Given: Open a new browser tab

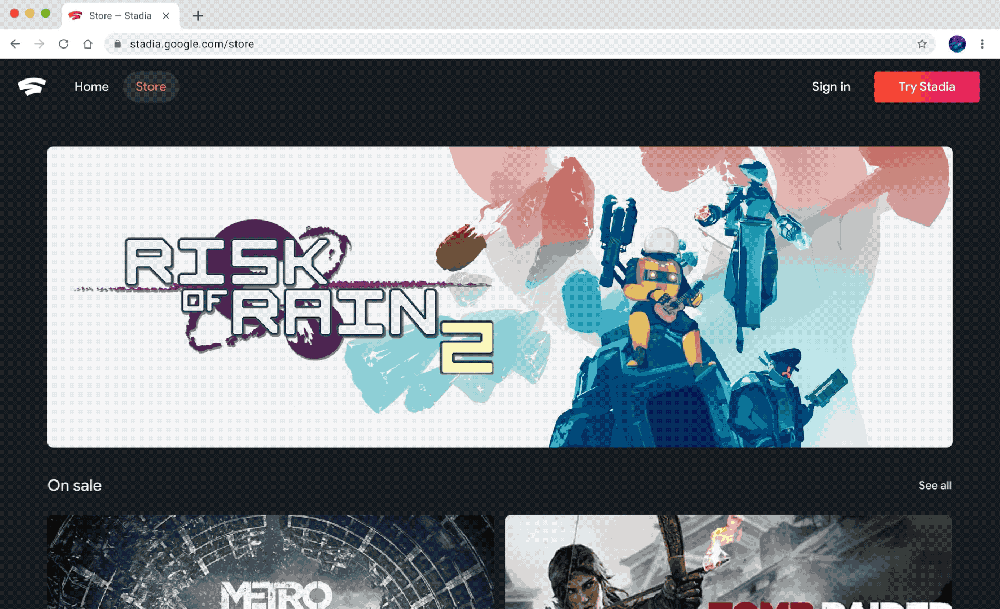Looking at the screenshot, I should 198,16.
